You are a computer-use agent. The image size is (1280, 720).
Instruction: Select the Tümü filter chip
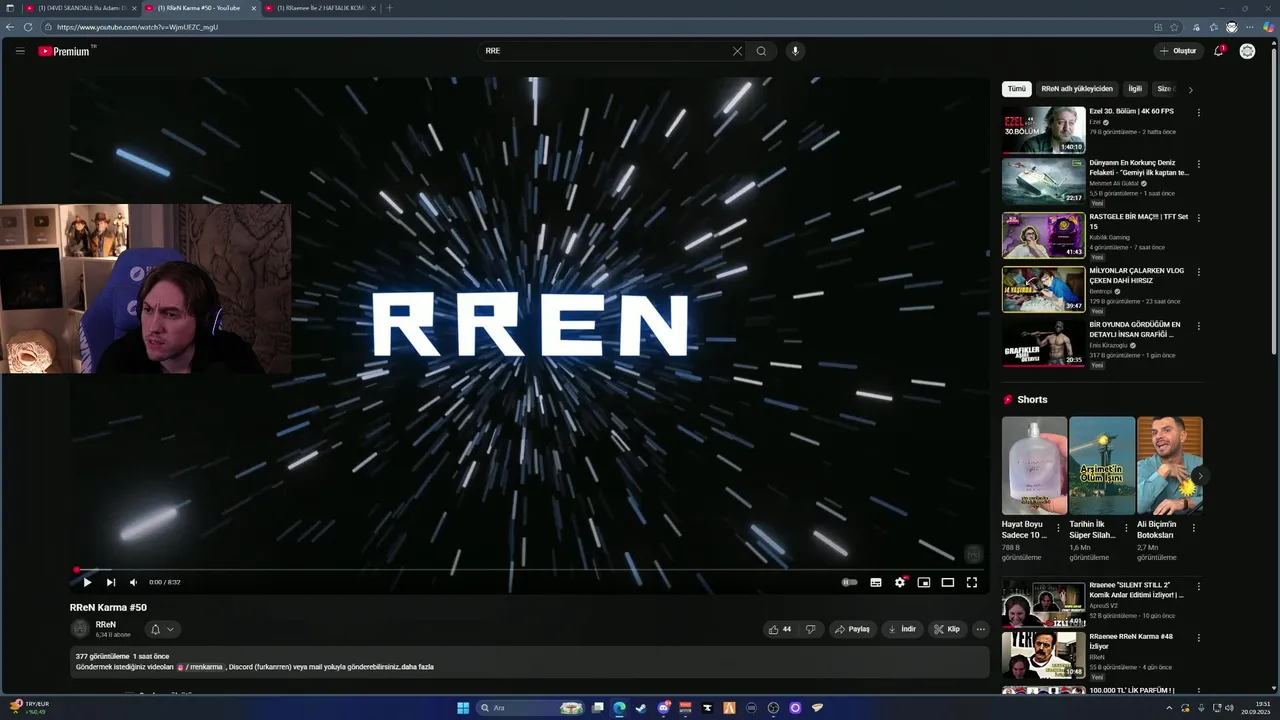[x=1016, y=89]
